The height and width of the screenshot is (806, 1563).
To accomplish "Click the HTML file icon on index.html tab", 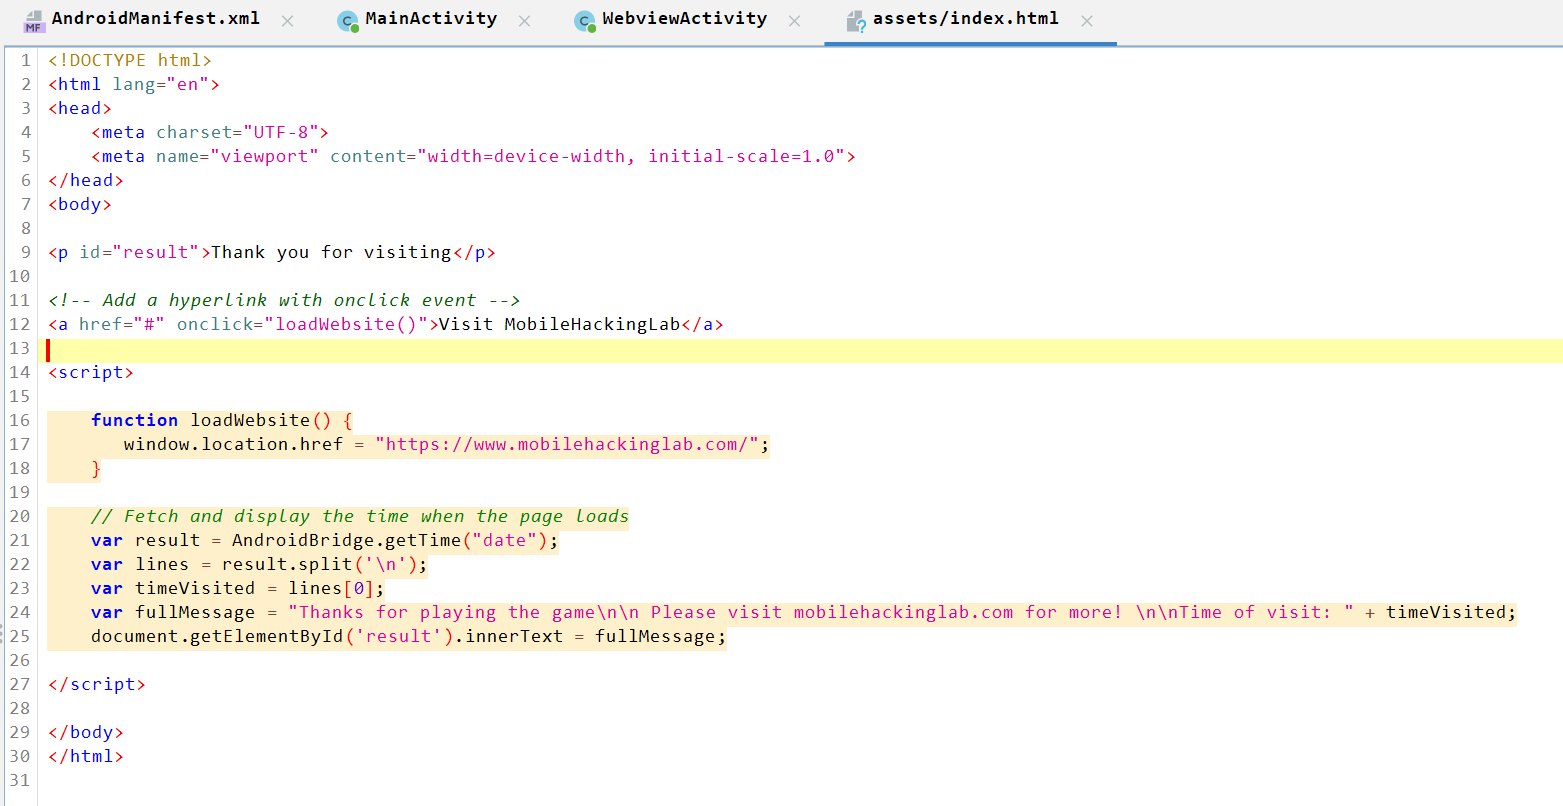I will pyautogui.click(x=857, y=18).
